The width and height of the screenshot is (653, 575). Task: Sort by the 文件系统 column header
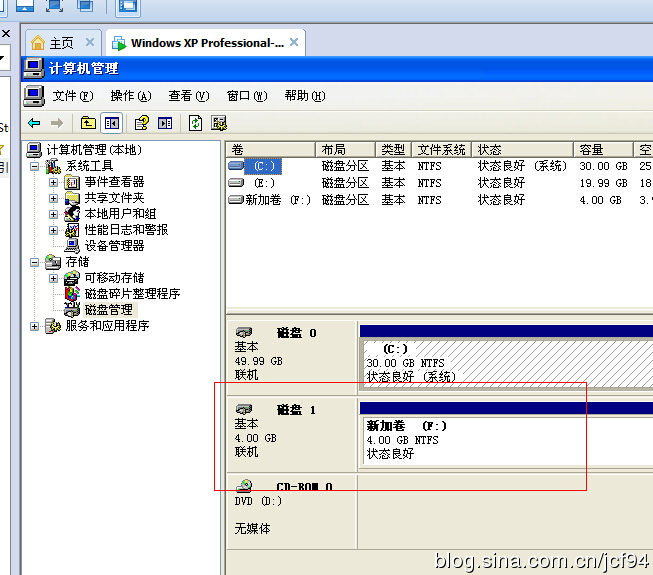(x=441, y=150)
